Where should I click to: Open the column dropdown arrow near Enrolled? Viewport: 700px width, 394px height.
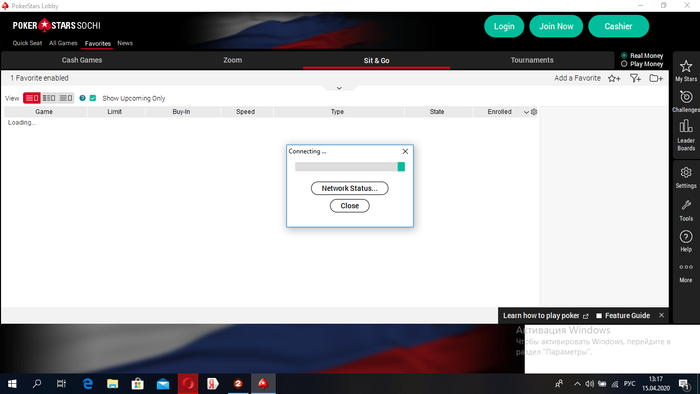[526, 112]
